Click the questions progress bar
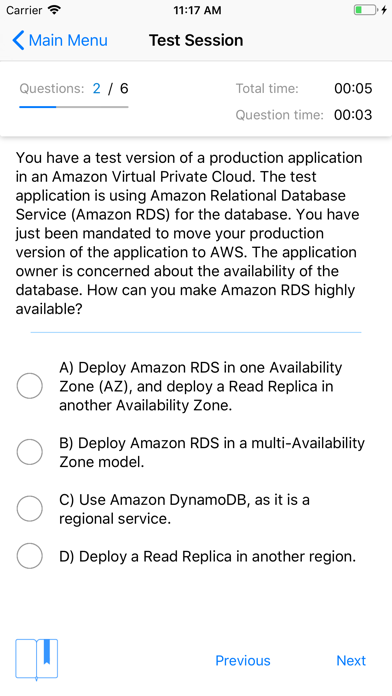Screen dimensions: 392x696 click(x=74, y=107)
